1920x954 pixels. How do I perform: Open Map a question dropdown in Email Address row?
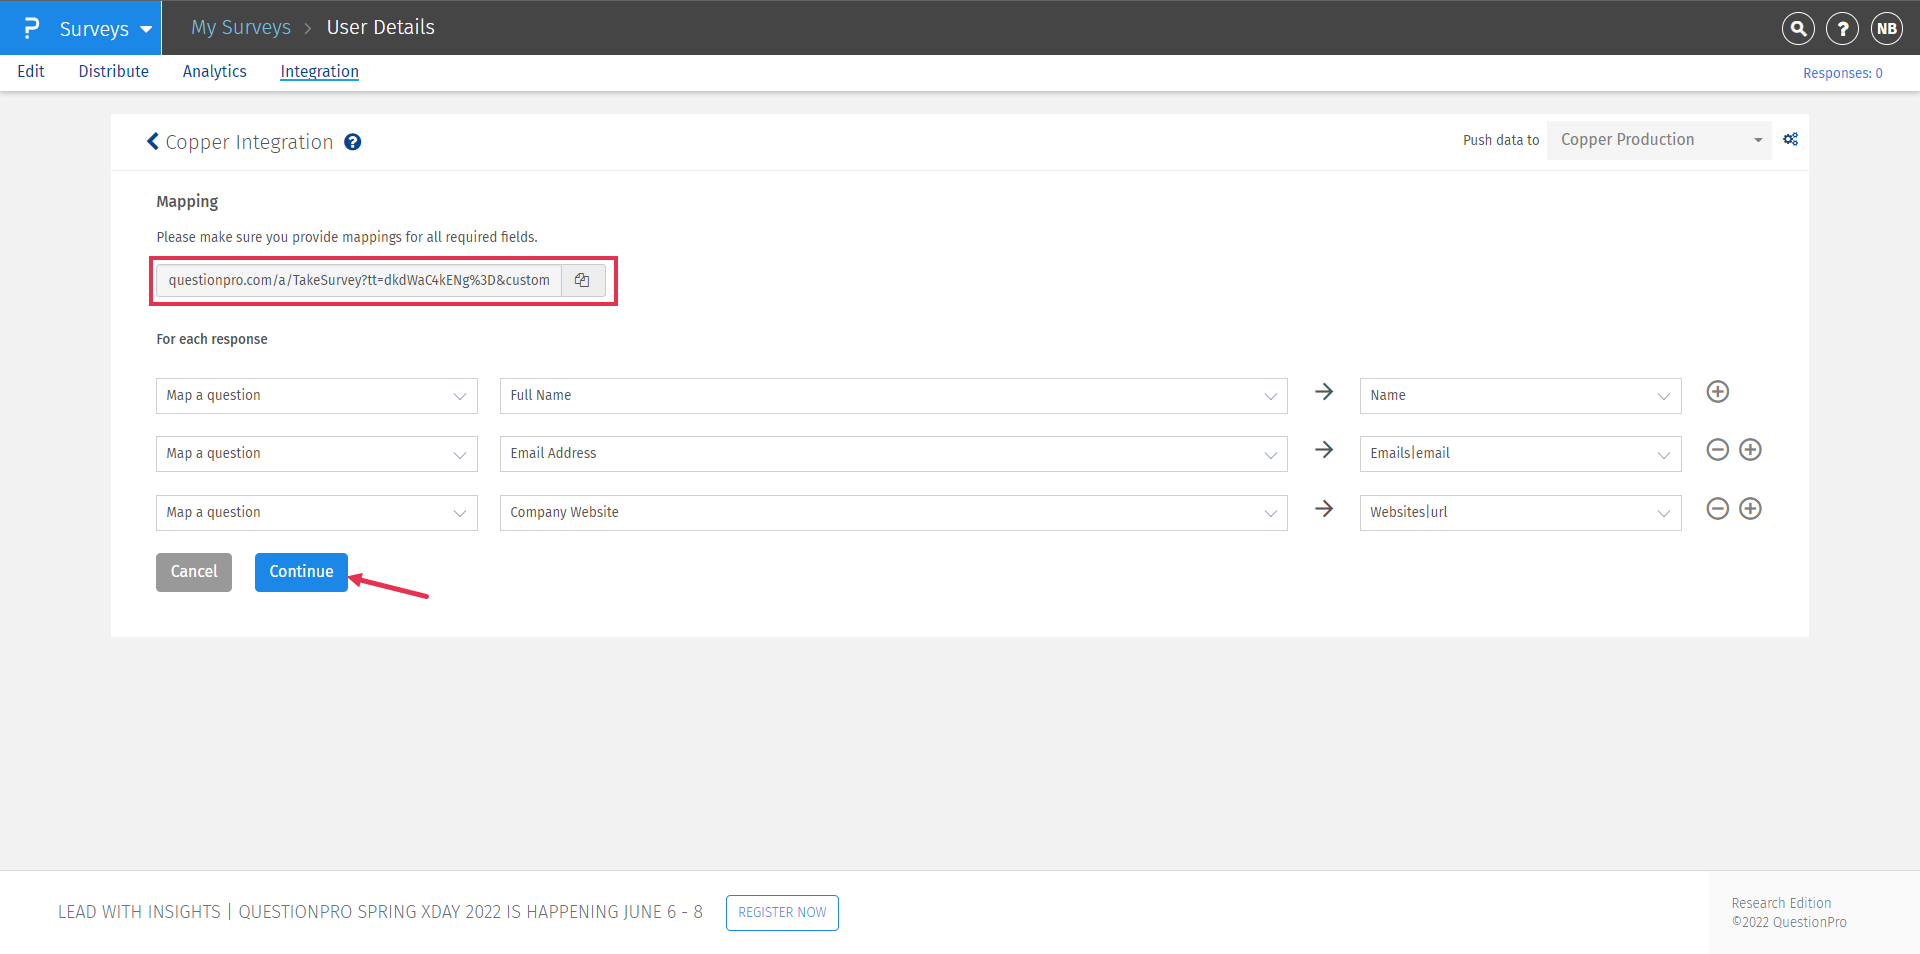click(x=316, y=454)
